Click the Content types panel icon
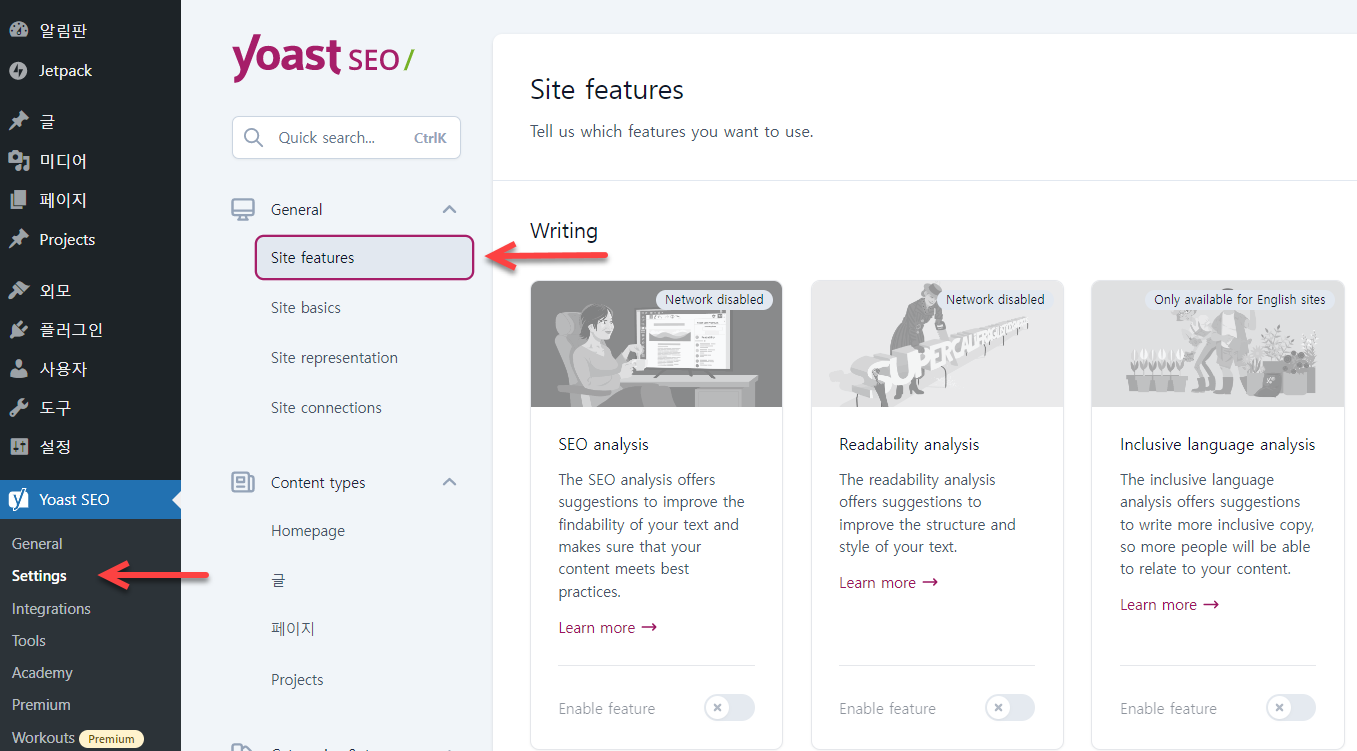The image size is (1357, 751). coord(242,482)
